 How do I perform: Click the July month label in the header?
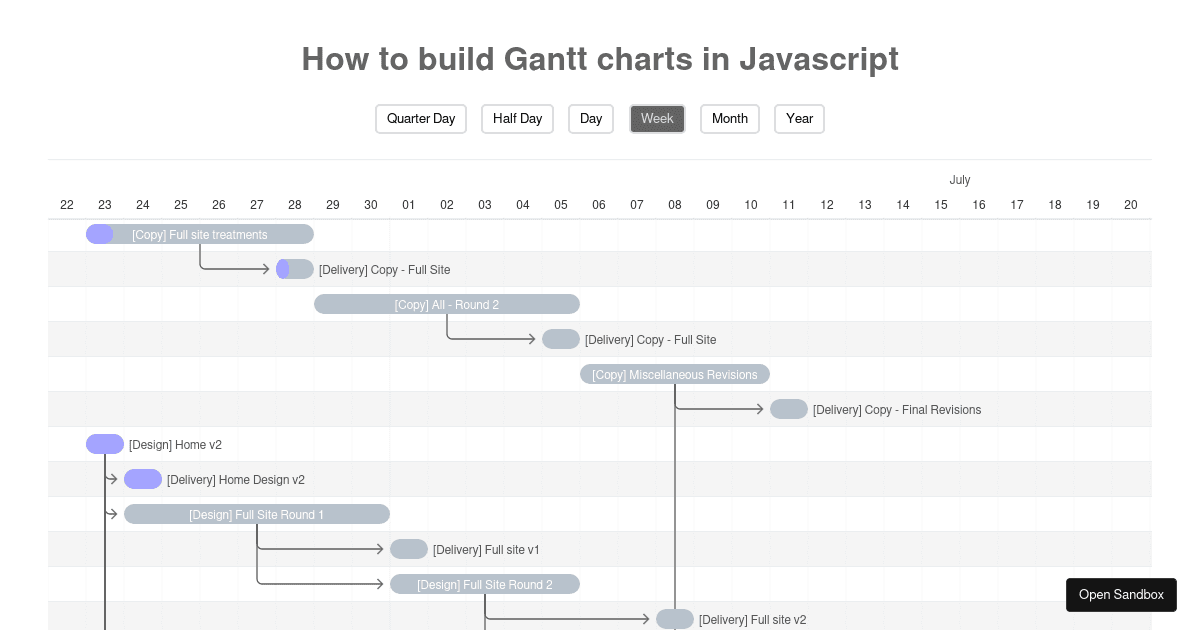click(x=959, y=180)
